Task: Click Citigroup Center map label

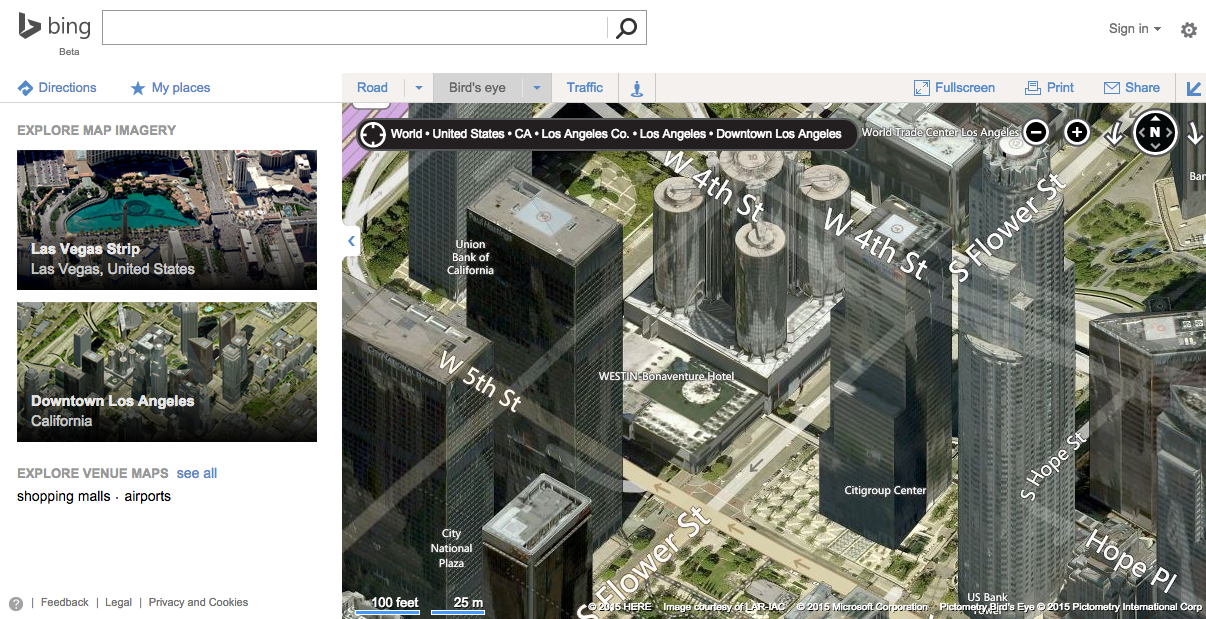Action: pos(885,490)
